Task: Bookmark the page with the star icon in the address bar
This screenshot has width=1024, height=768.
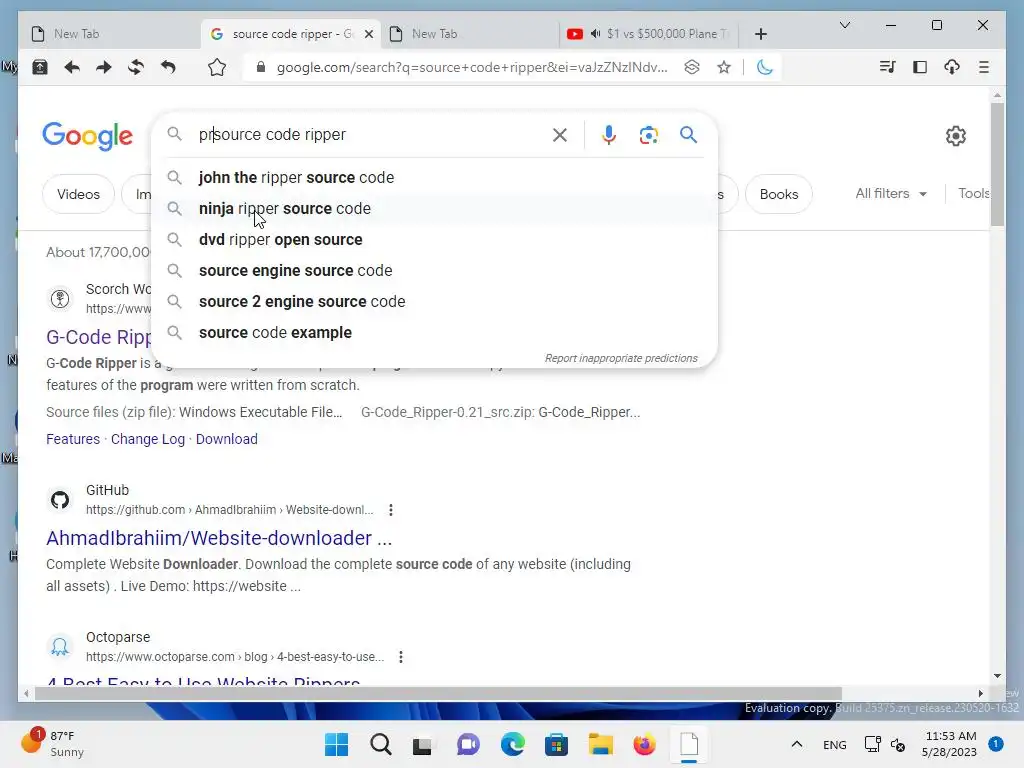Action: click(724, 67)
